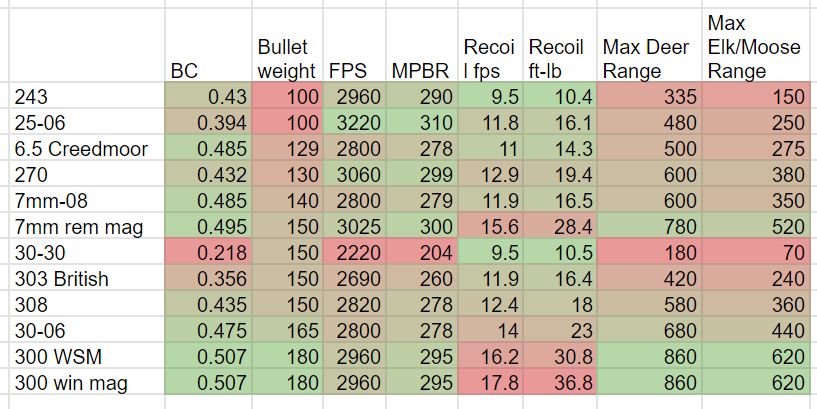Image resolution: width=817 pixels, height=409 pixels.
Task: Click the 165 bullet weight cell
Action: click(x=288, y=331)
